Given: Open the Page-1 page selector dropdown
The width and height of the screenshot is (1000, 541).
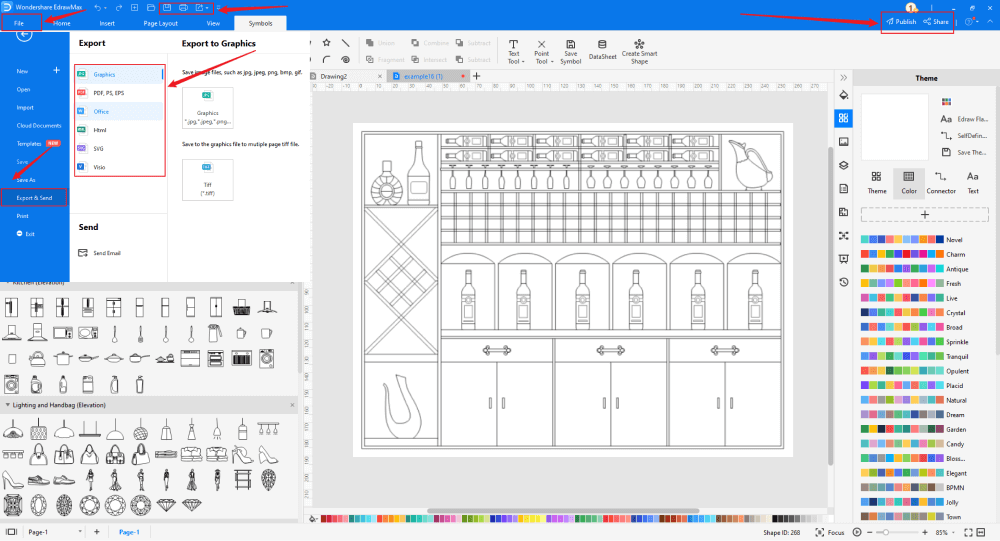Looking at the screenshot, I should 82,532.
